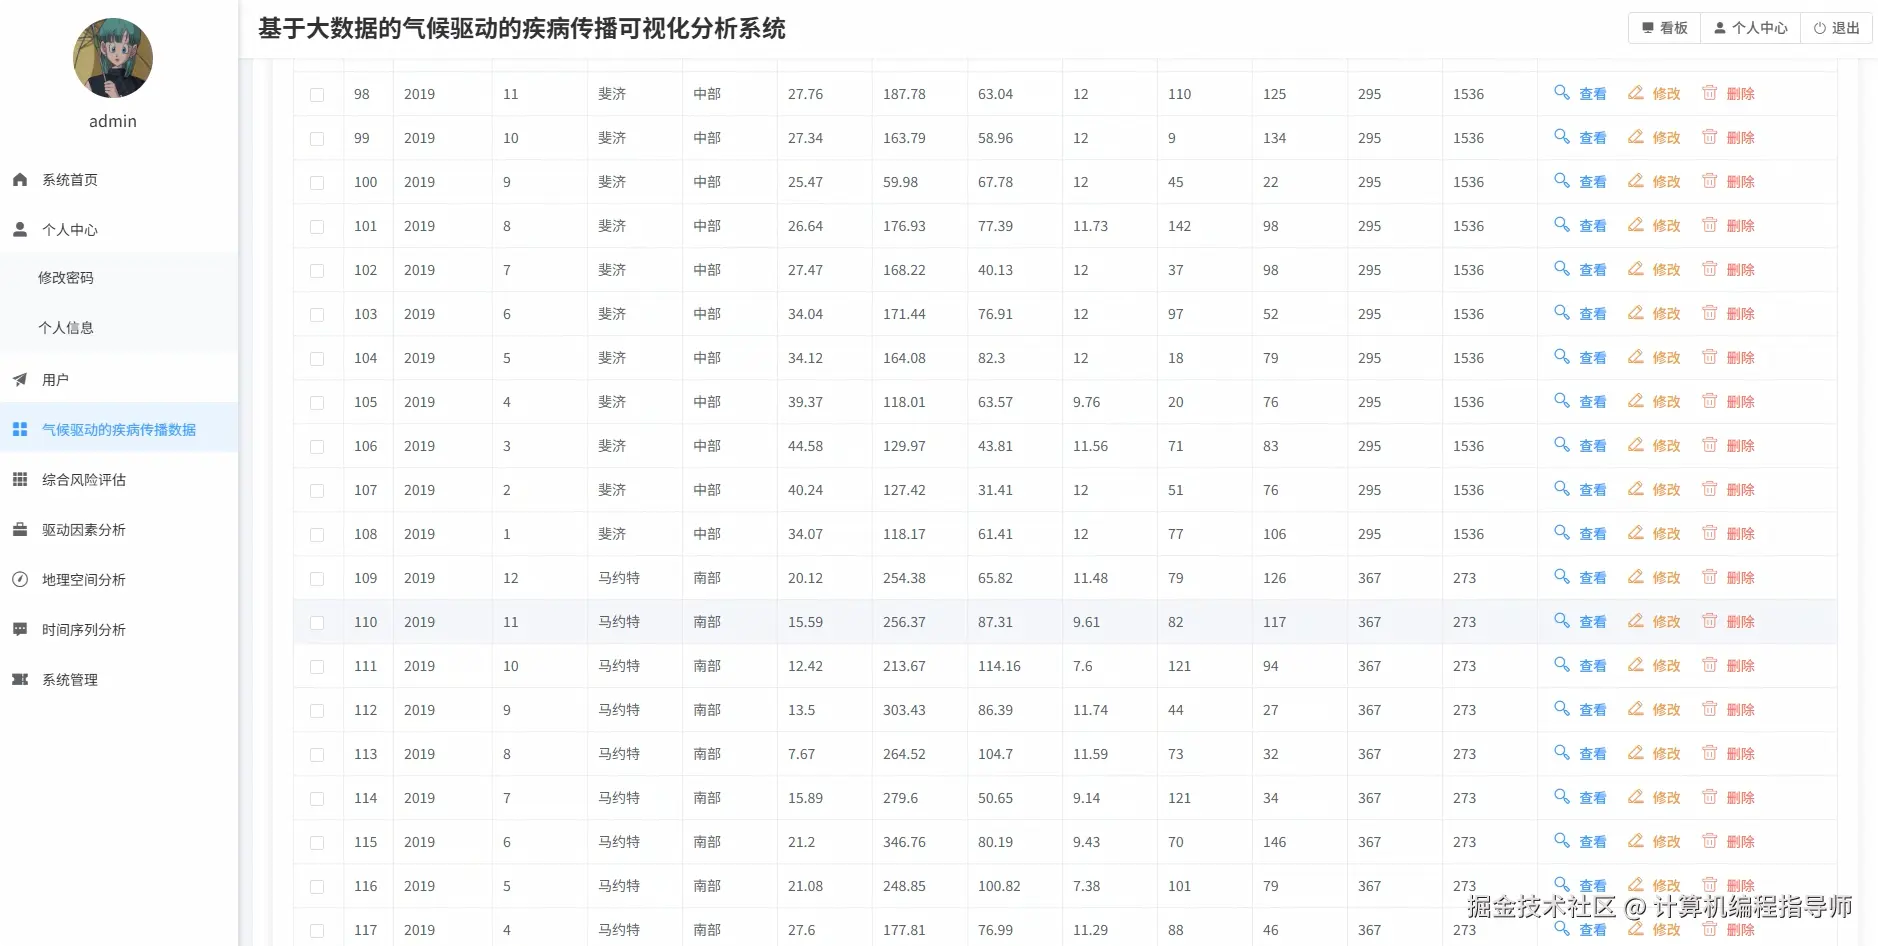
Task: Check the checkbox for row 98
Action: [x=317, y=94]
